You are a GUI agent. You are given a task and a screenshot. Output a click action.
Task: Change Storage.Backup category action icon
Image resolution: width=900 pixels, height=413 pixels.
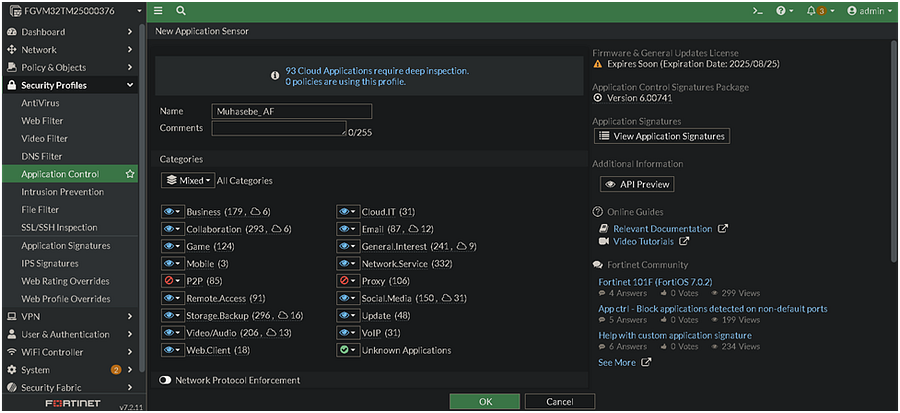(172, 315)
